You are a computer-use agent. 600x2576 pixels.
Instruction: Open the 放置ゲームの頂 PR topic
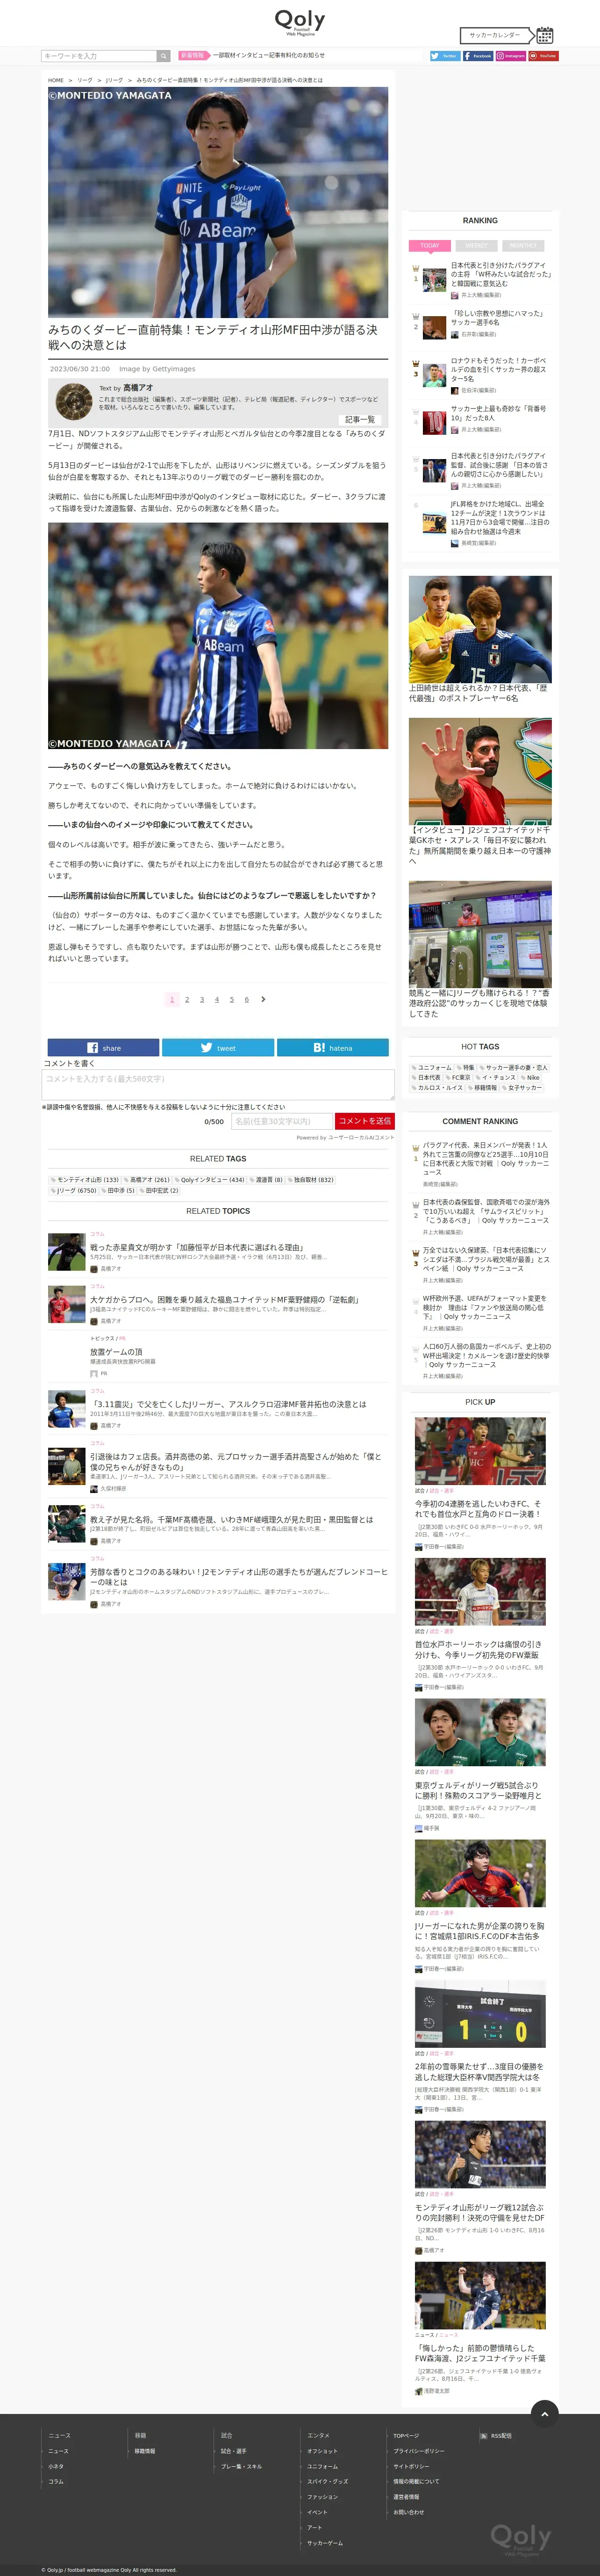pyautogui.click(x=116, y=1352)
